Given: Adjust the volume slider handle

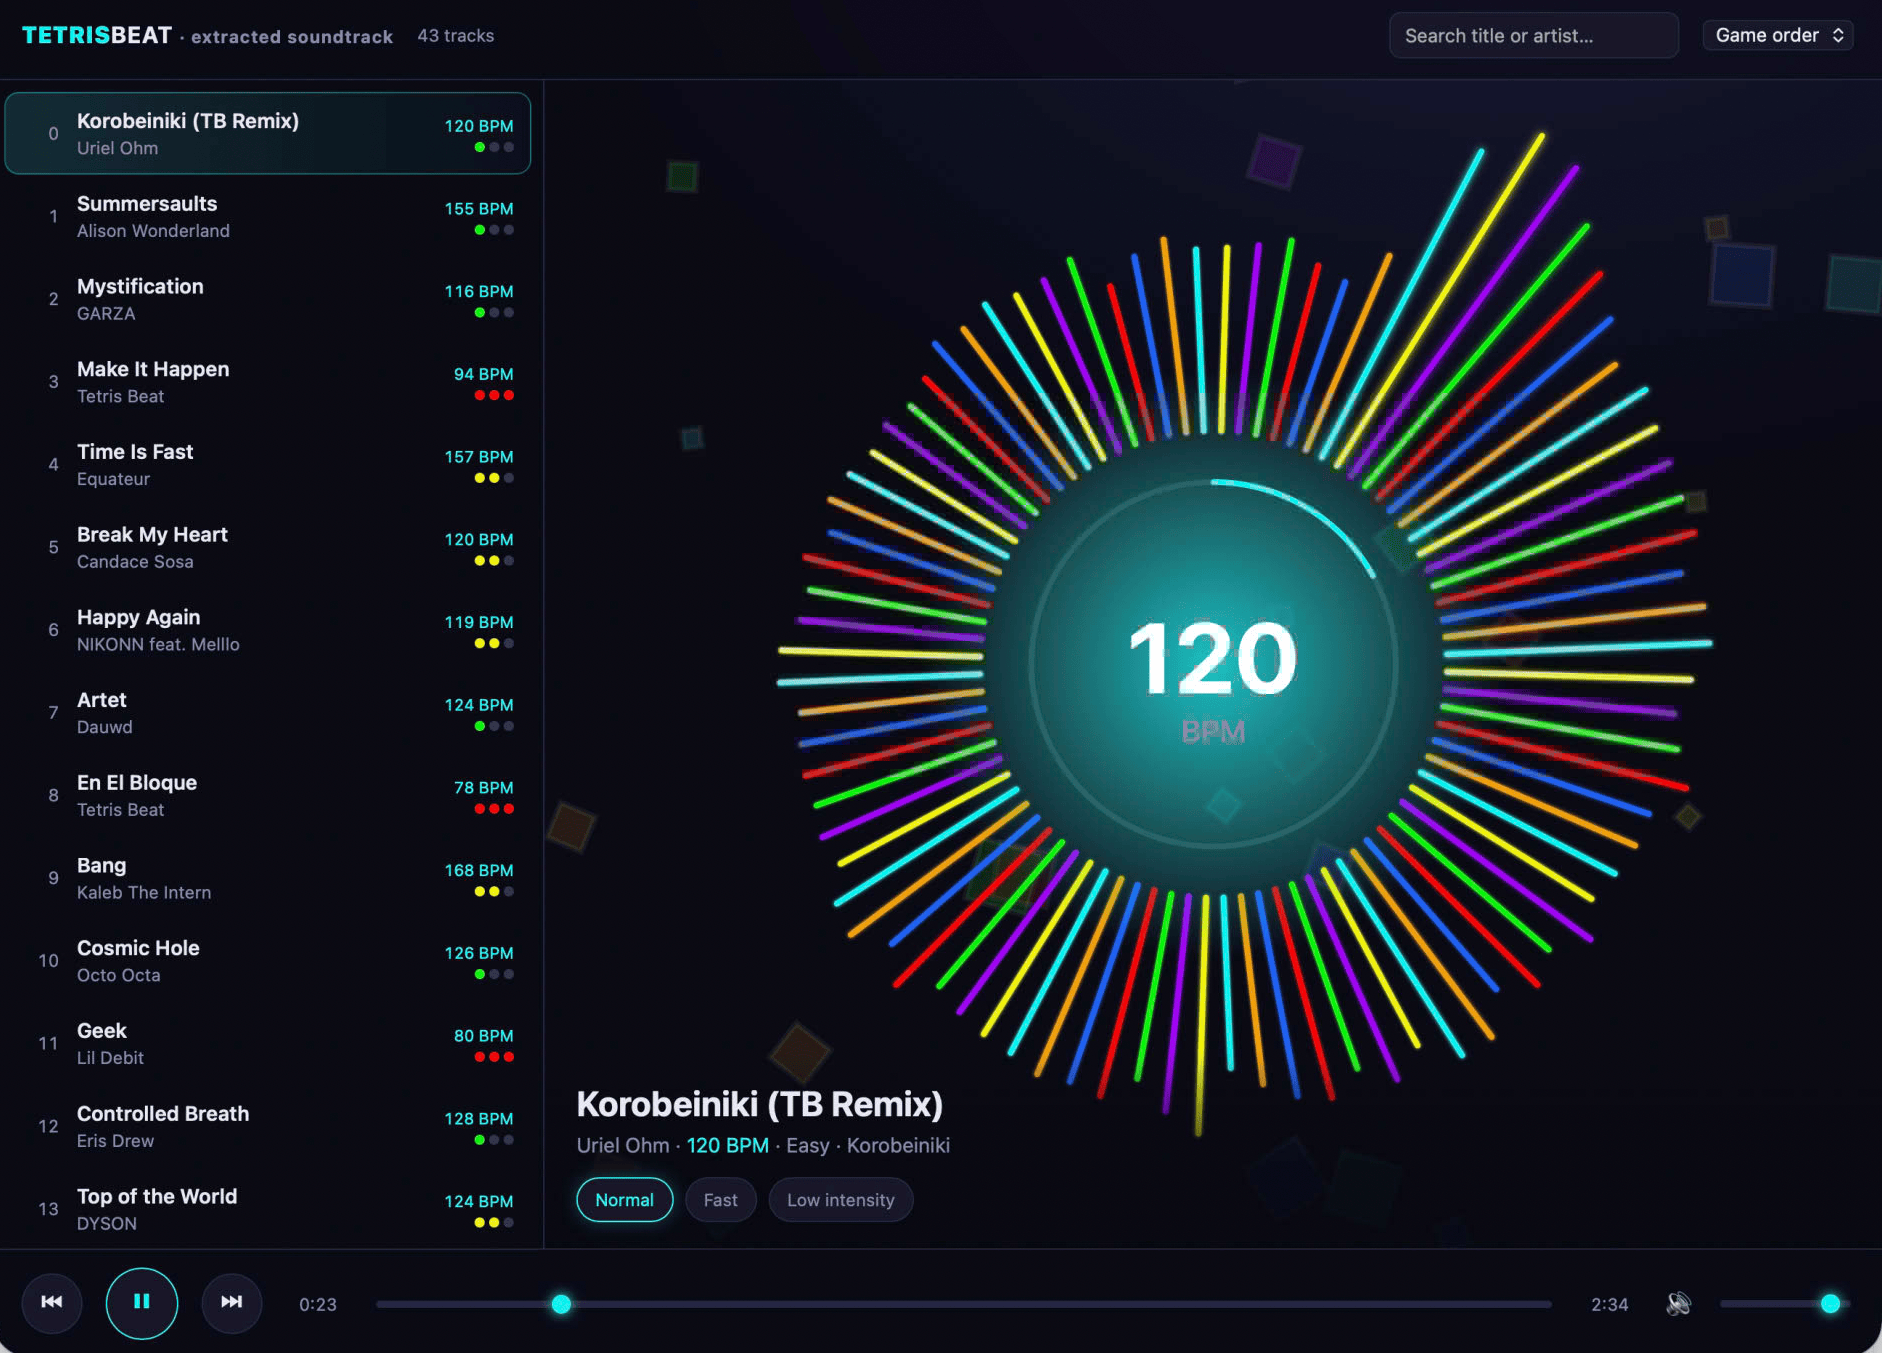Looking at the screenshot, I should (1830, 1303).
